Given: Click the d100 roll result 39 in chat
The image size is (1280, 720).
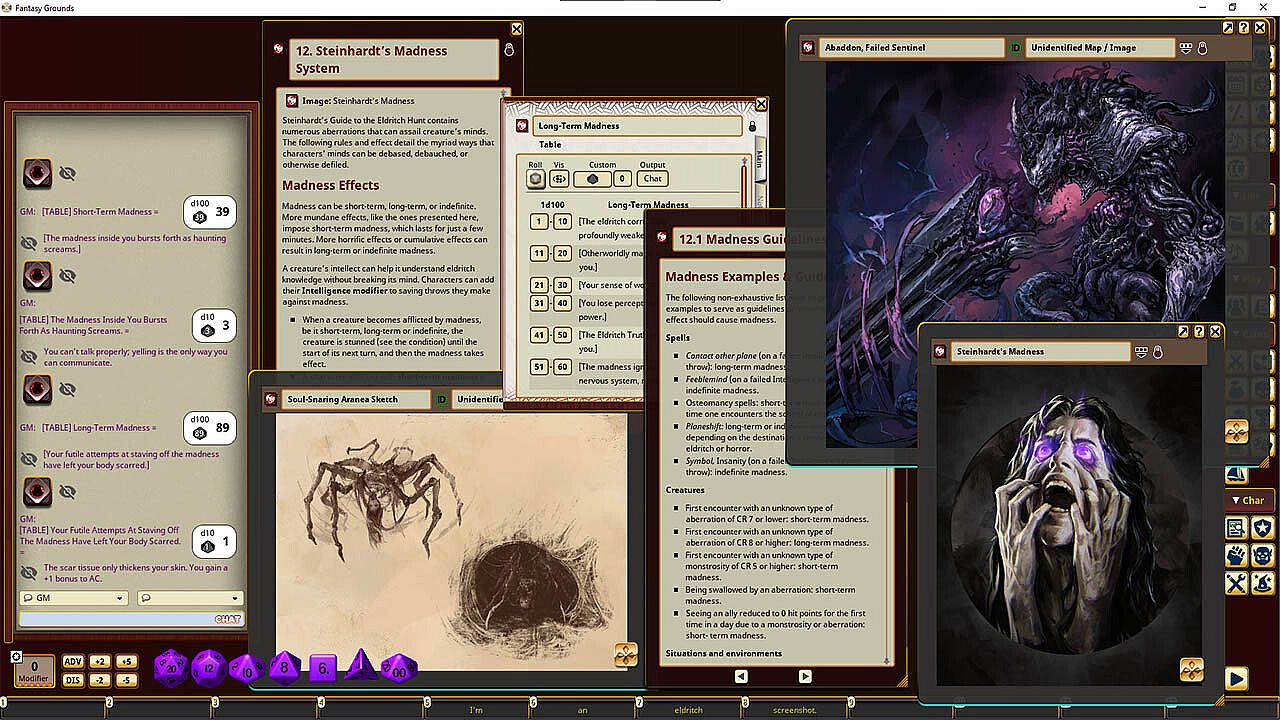Looking at the screenshot, I should [x=210, y=212].
